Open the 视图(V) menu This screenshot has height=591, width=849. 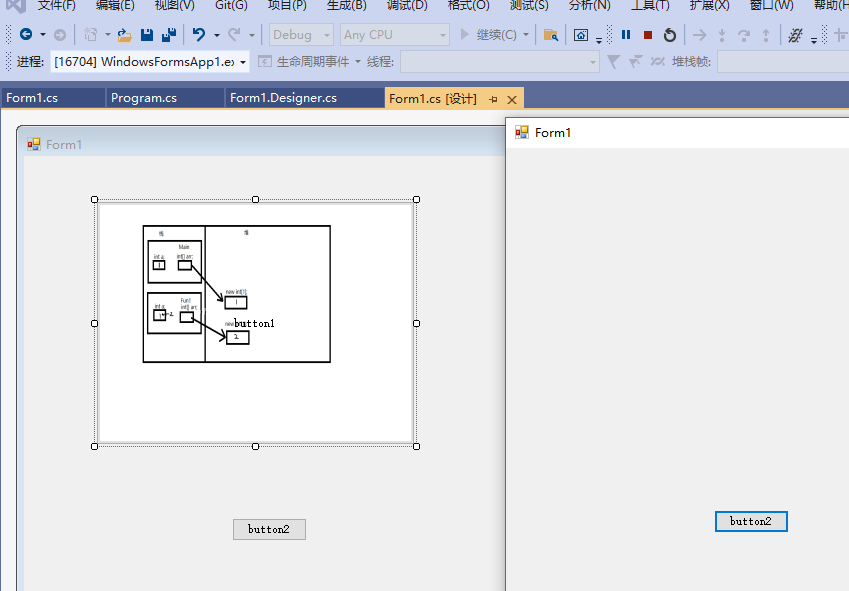click(174, 5)
